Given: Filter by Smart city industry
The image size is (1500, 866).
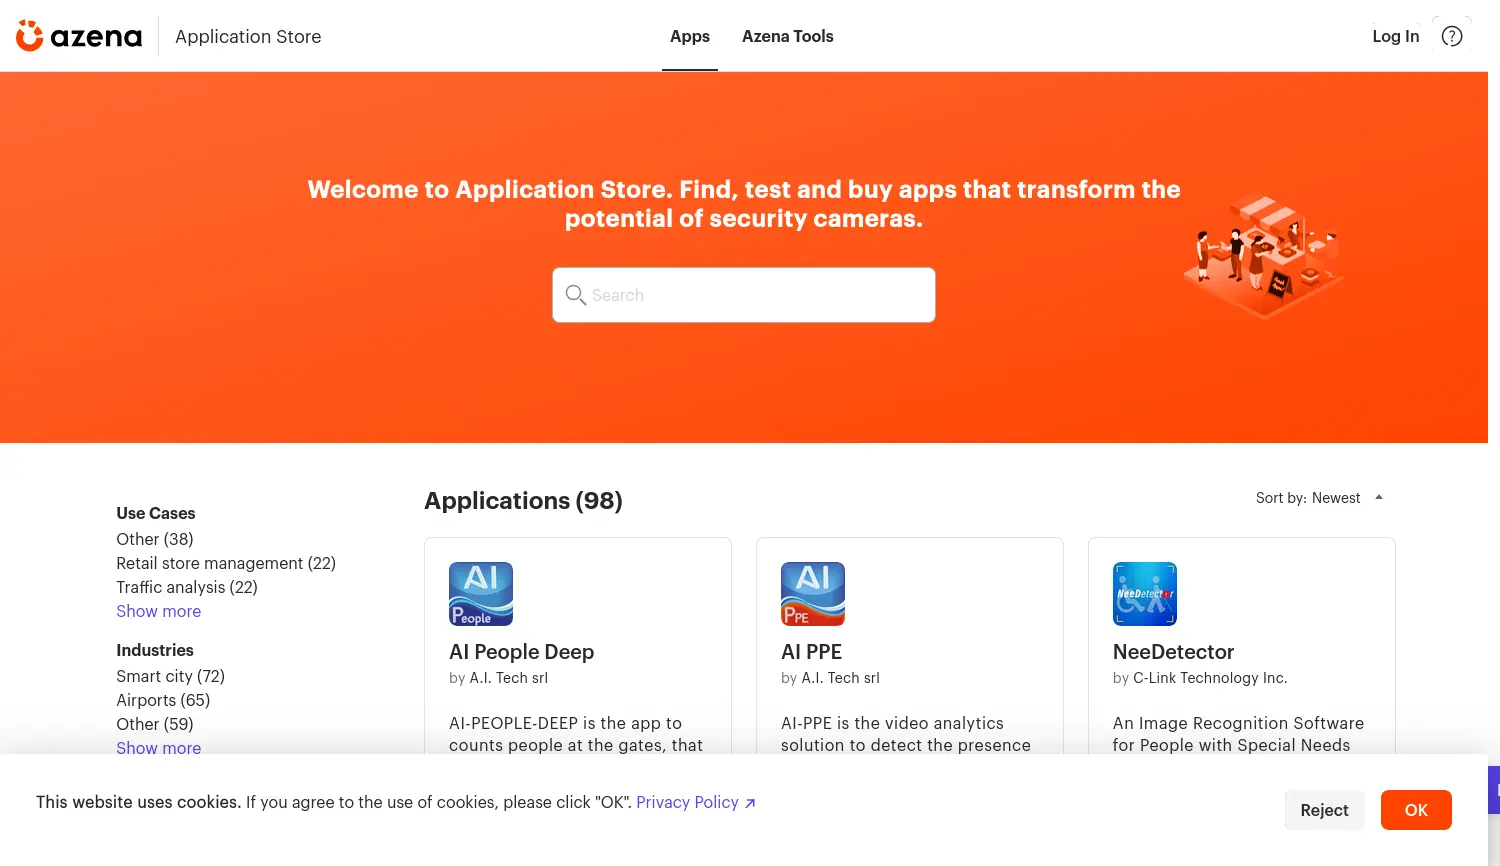Looking at the screenshot, I should (170, 676).
